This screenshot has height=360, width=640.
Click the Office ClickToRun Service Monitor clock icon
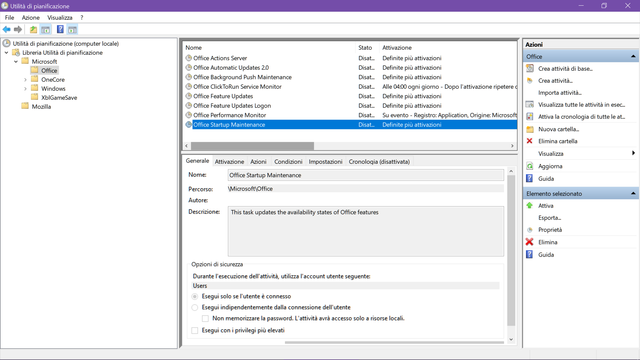tap(189, 87)
